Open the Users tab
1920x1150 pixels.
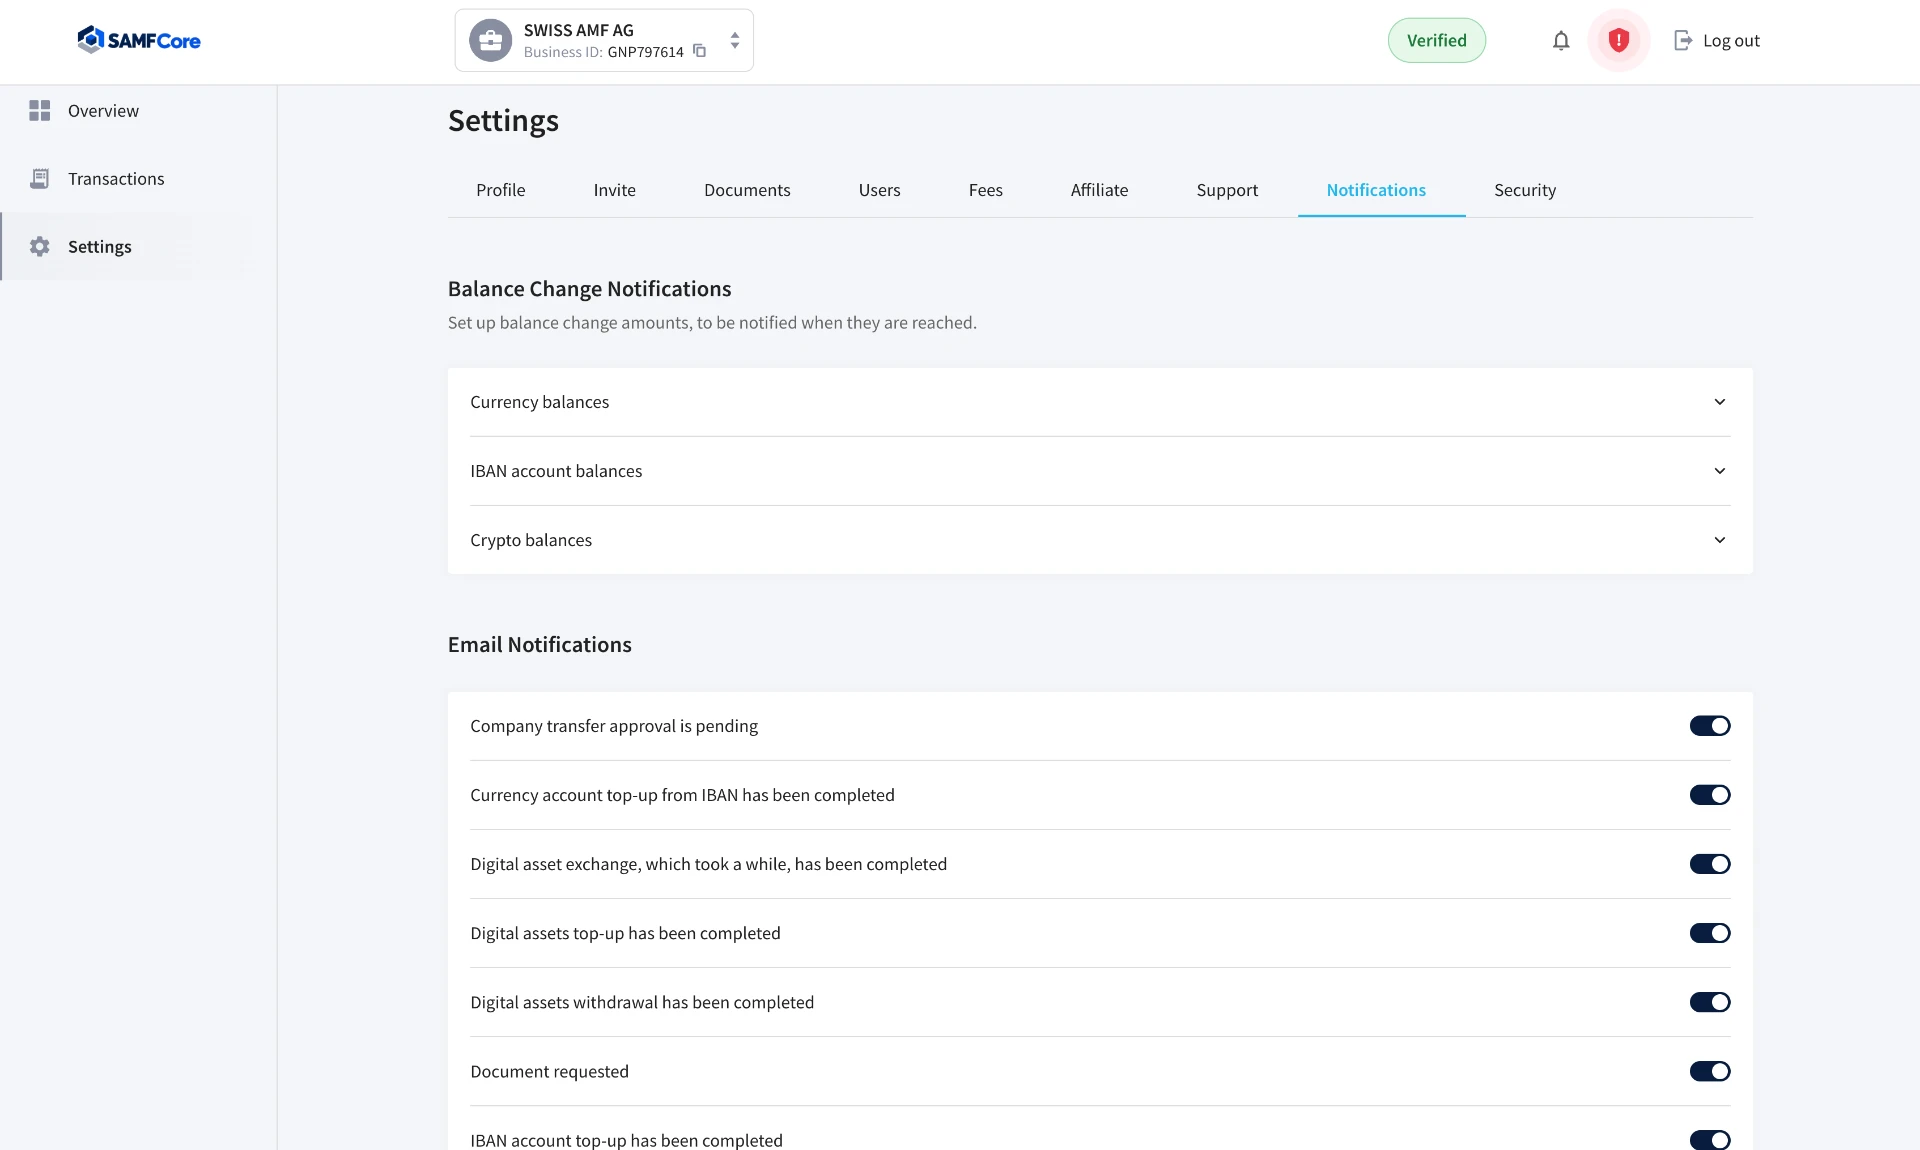coord(880,190)
